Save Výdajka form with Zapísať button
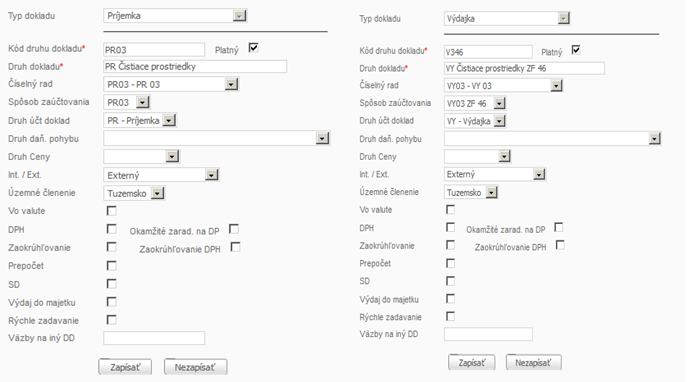 coord(471,363)
